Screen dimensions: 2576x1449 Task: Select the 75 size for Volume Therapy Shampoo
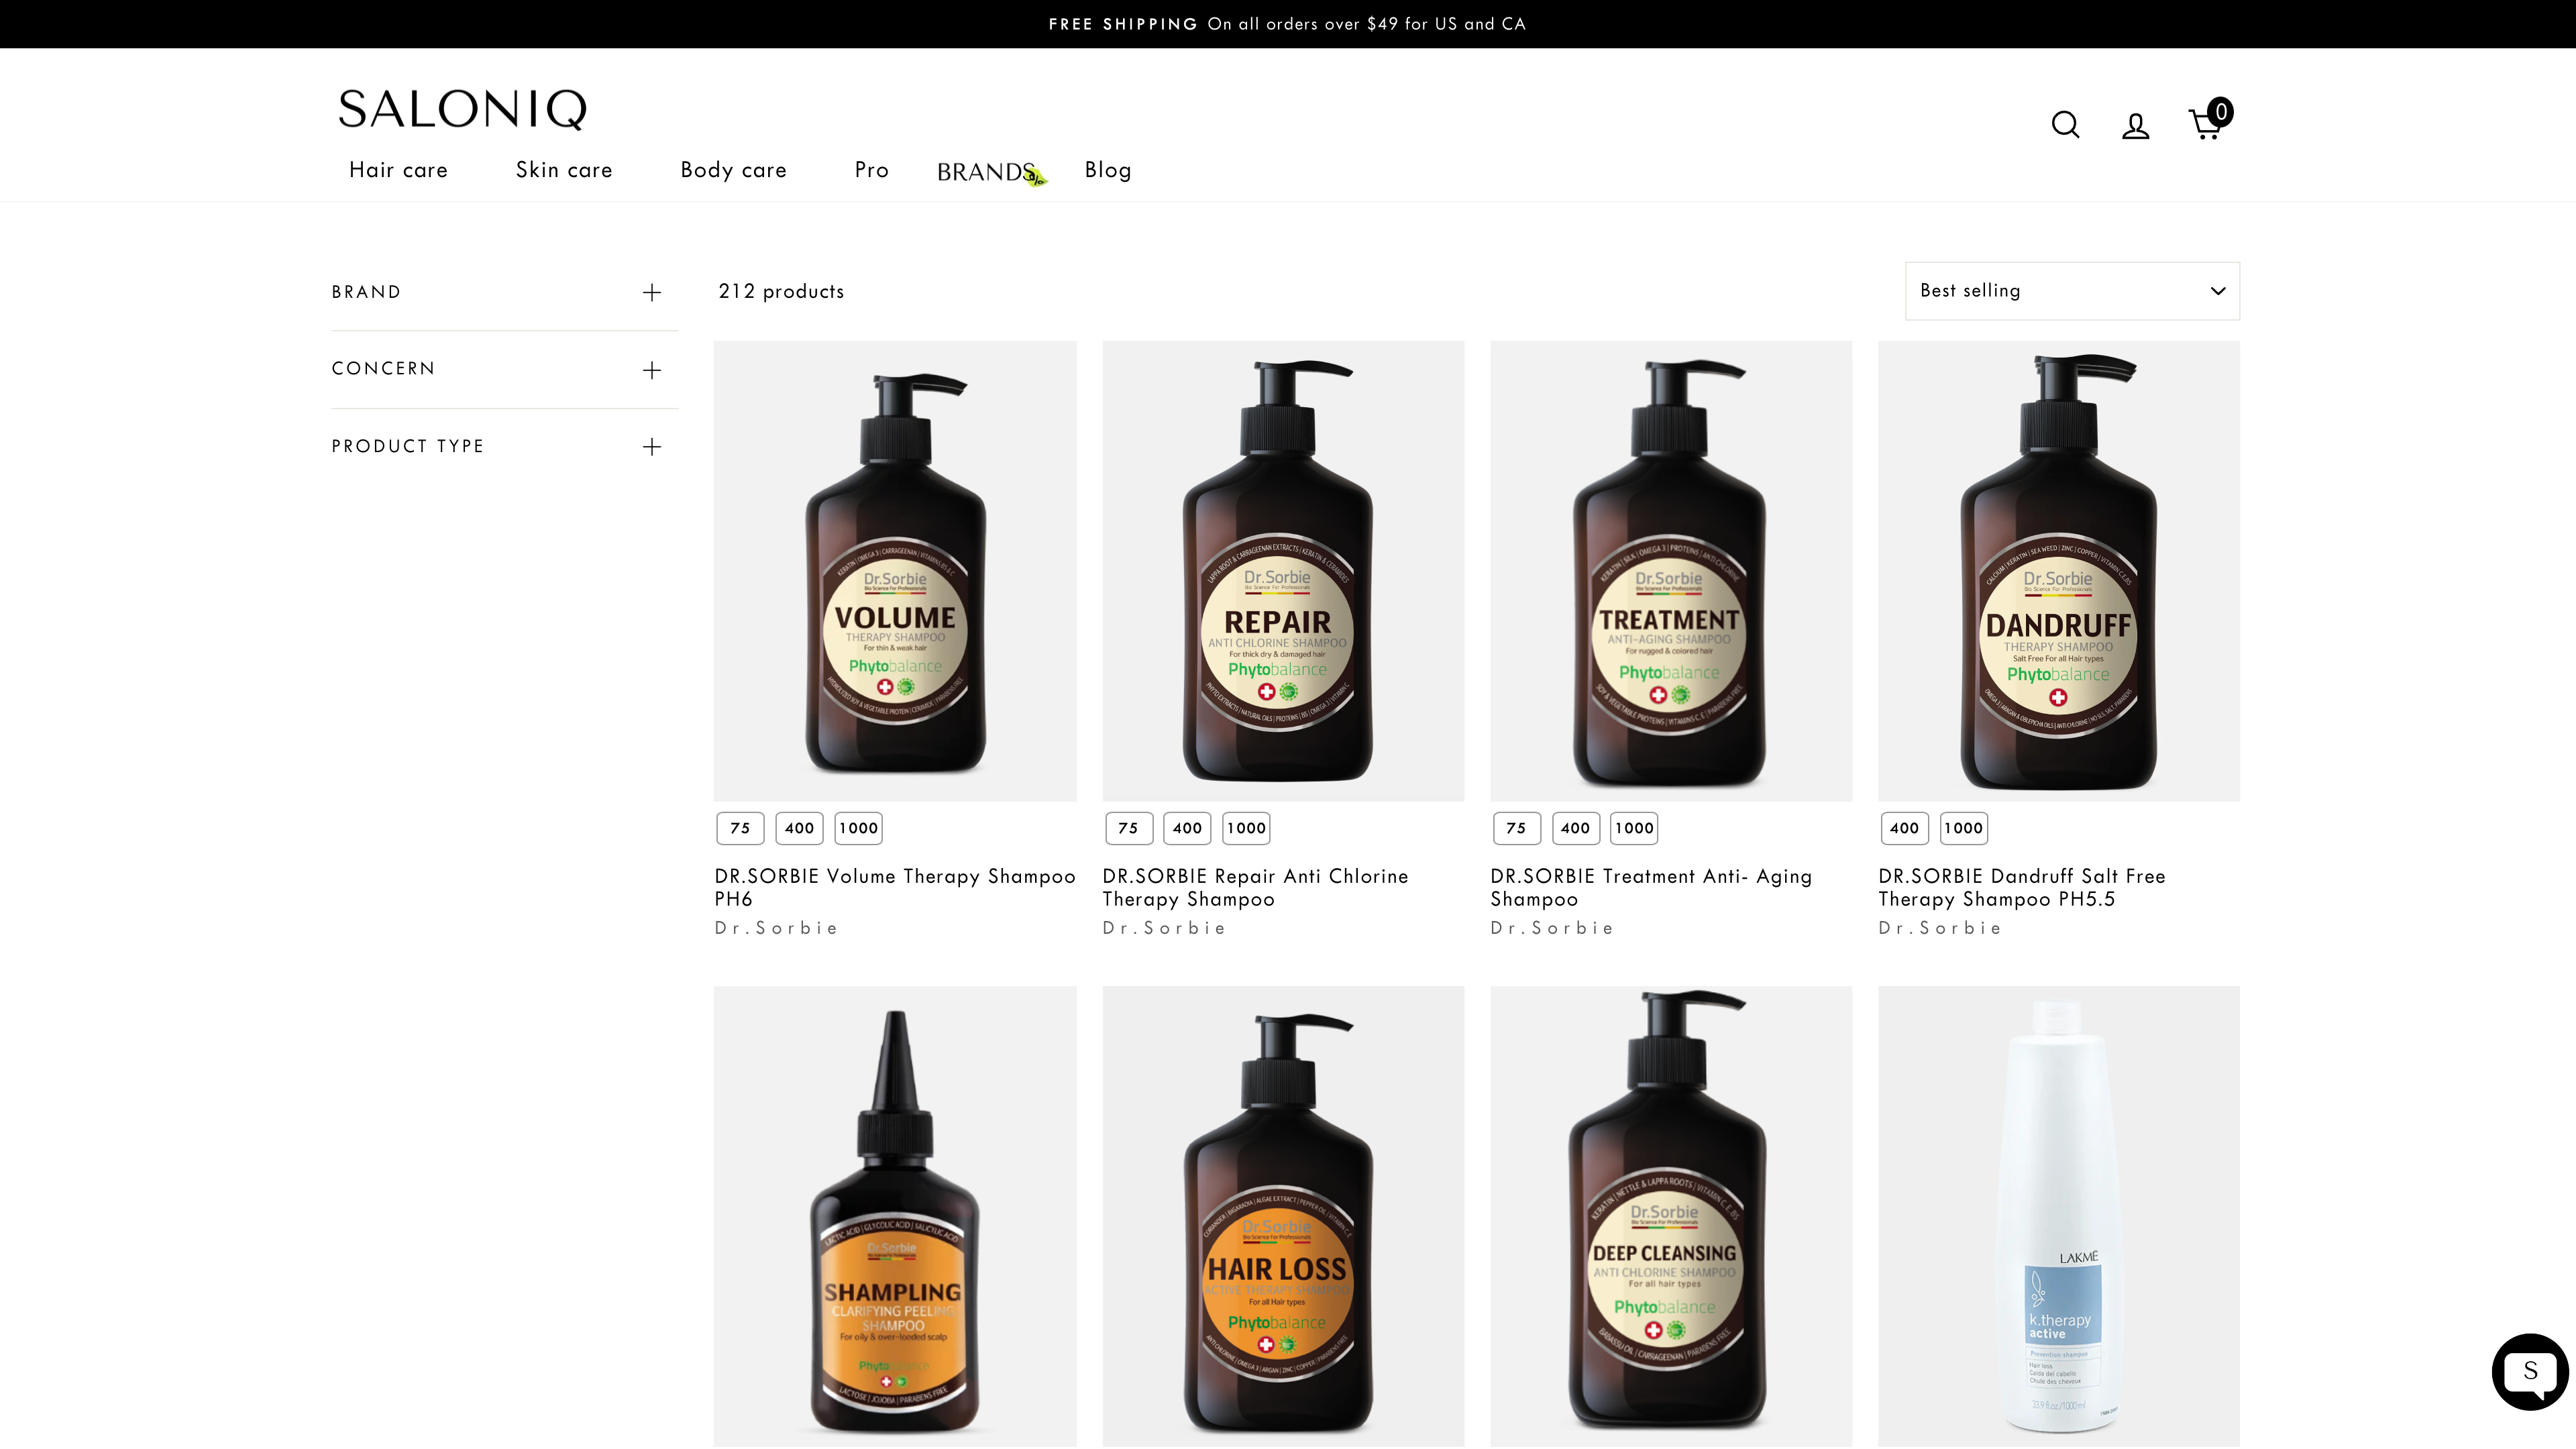tap(739, 828)
